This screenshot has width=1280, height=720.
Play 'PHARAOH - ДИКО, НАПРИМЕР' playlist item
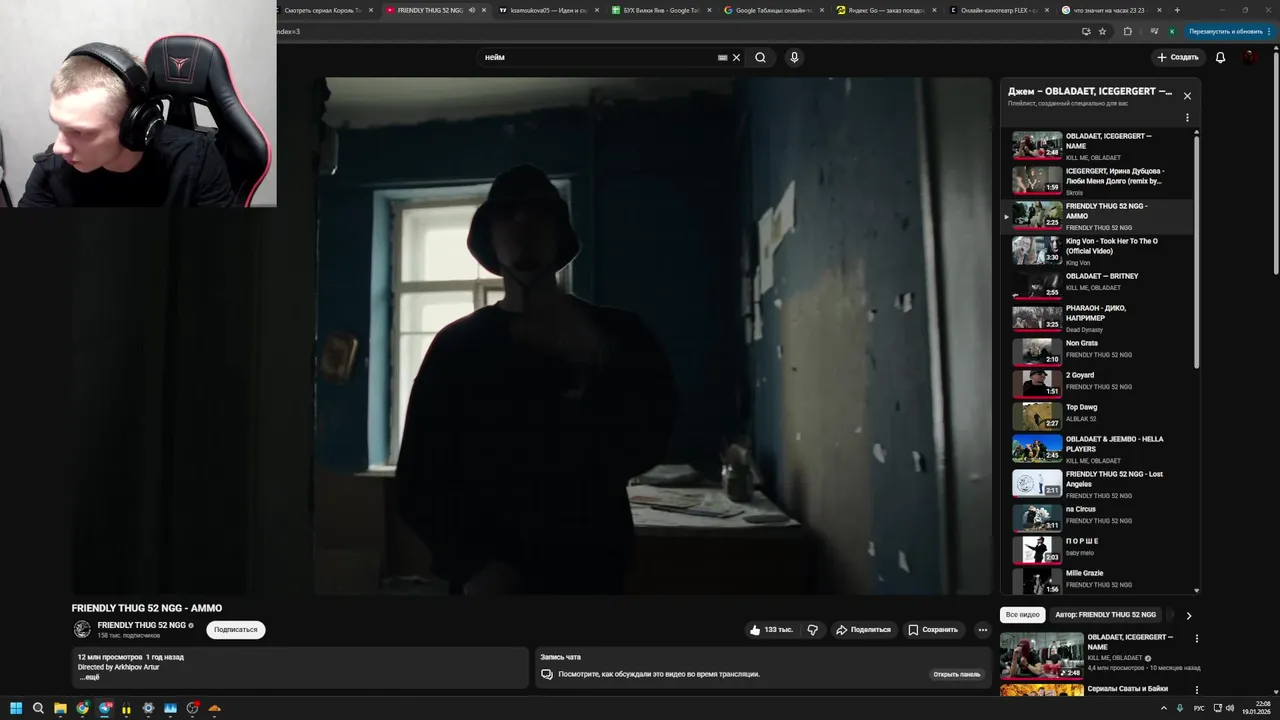[1098, 318]
